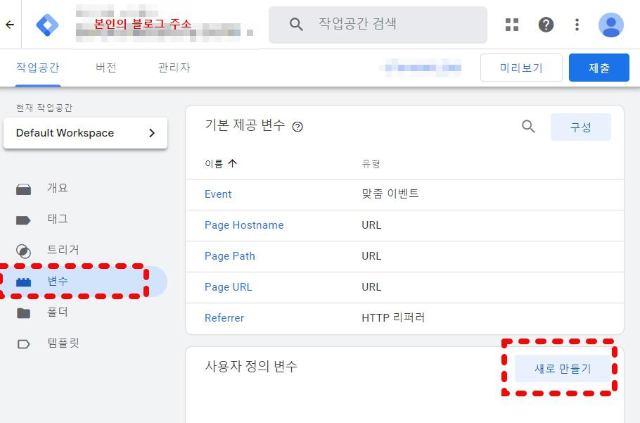Open the Page Path variable link
640x423 pixels.
tap(229, 256)
